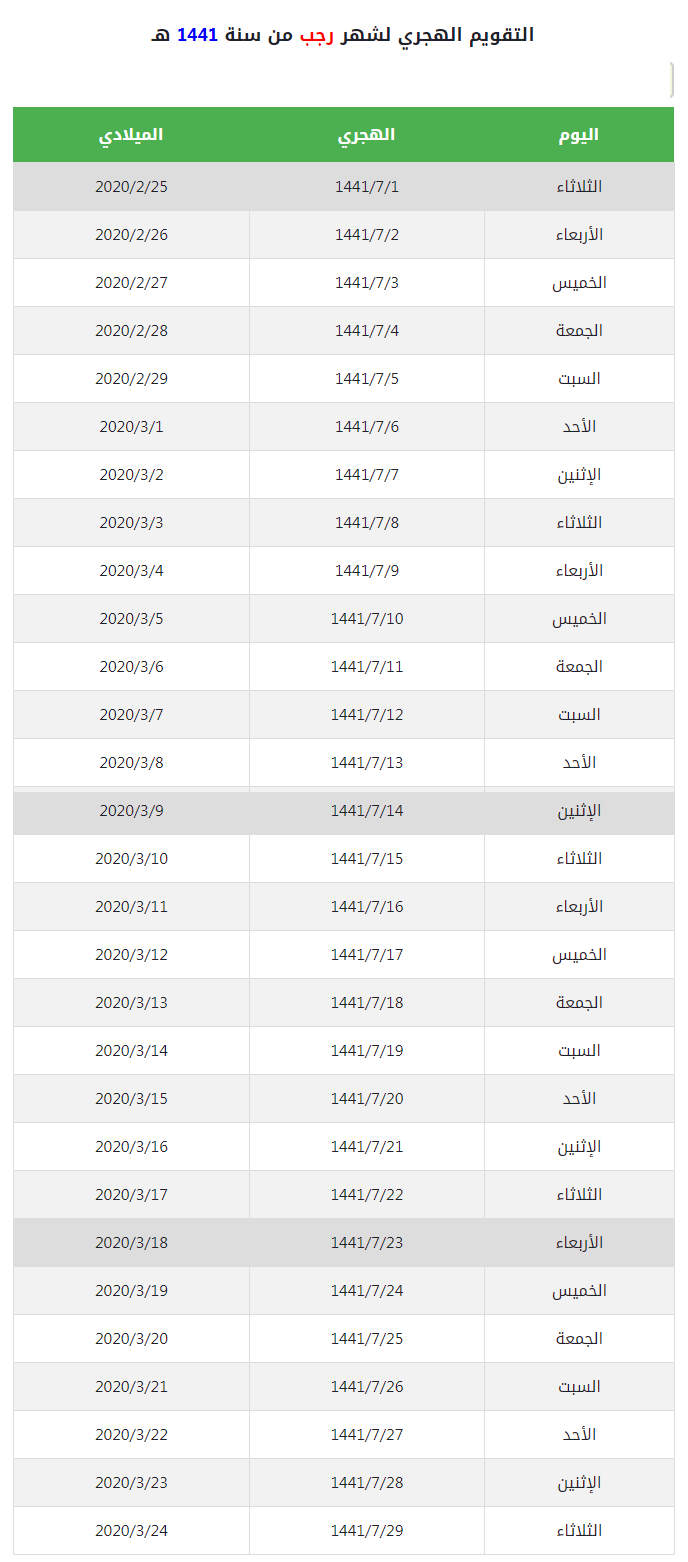Click Hijri date 1441/7/15
The image size is (688, 1562).
[367, 859]
